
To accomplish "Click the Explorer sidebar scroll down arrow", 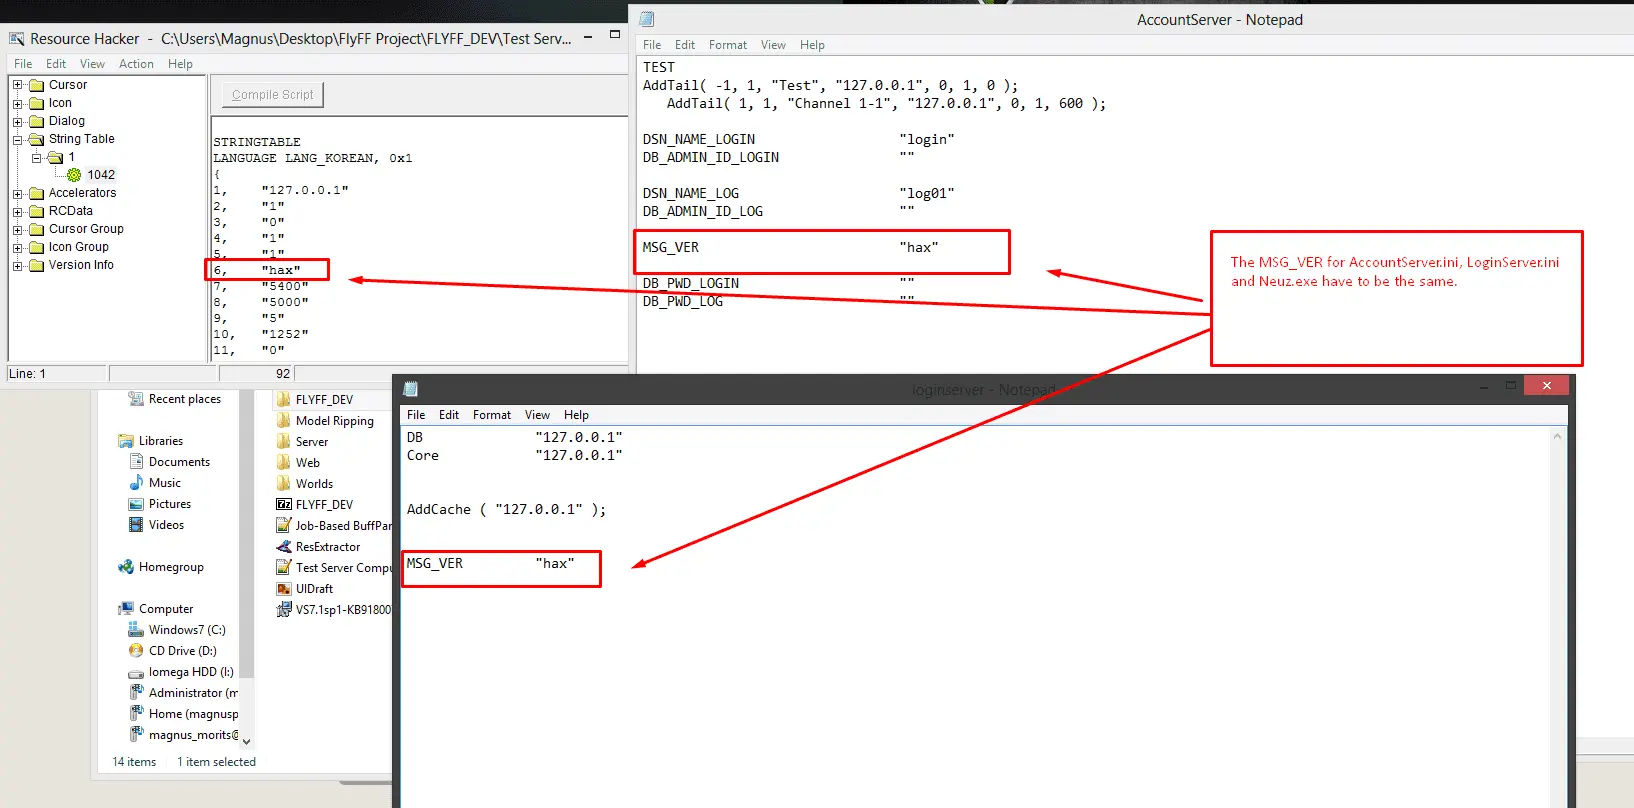I will pyautogui.click(x=247, y=742).
